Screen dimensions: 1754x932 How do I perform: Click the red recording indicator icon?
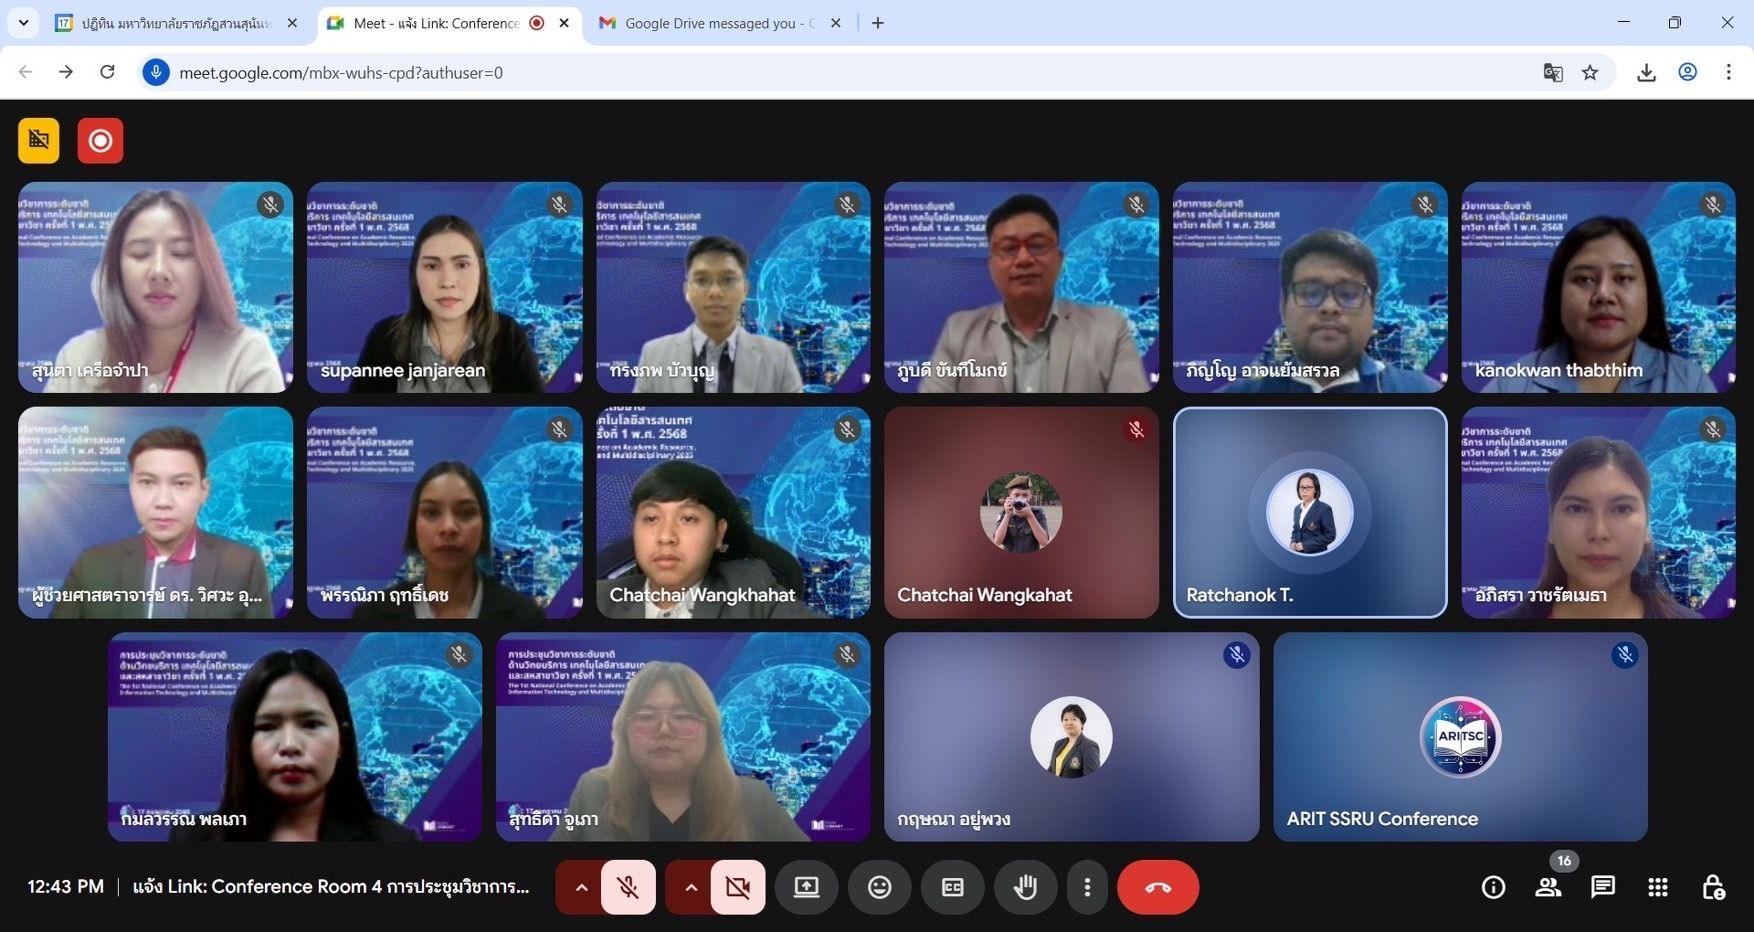click(100, 141)
